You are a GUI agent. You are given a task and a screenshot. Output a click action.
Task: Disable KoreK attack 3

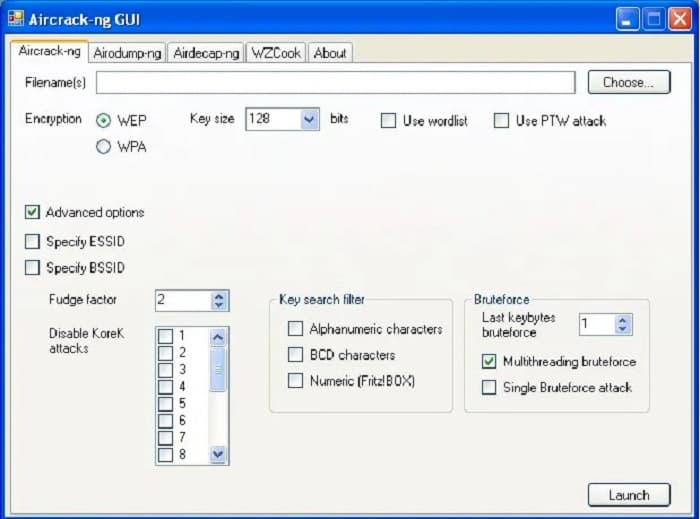(x=166, y=370)
